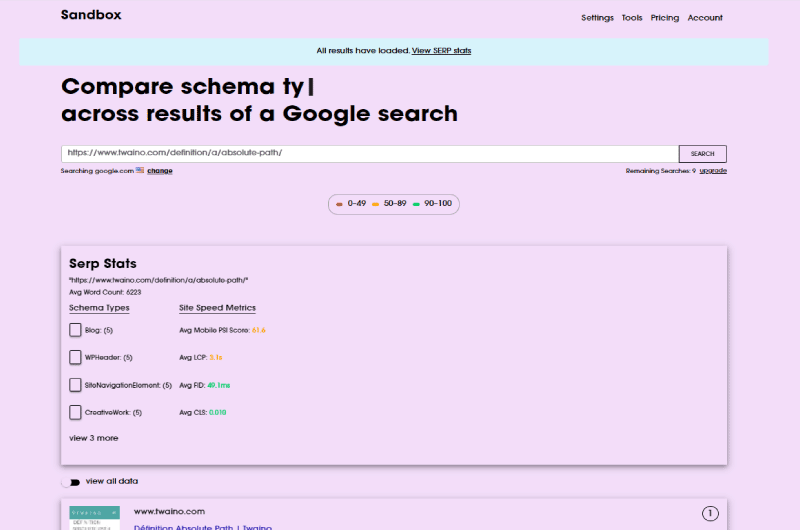The width and height of the screenshot is (800, 530).
Task: Click the Sandbox logo
Action: pos(91,15)
